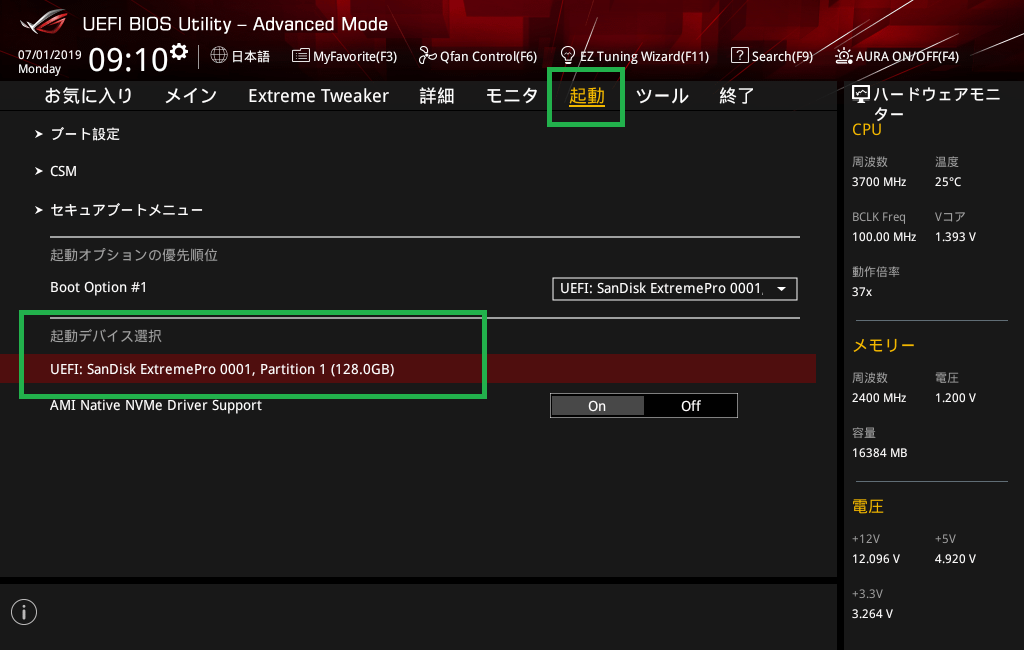1024x650 pixels.
Task: Click the 起動オプションの優先順位 heading
Action: [134, 255]
